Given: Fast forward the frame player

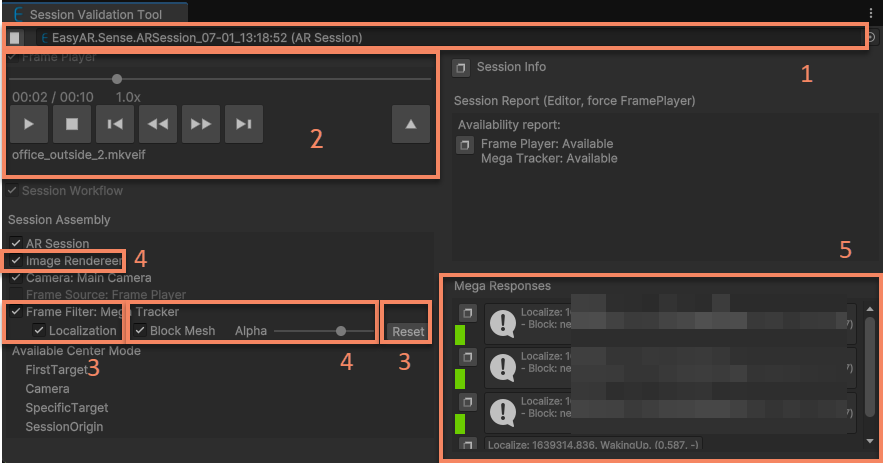Looking at the screenshot, I should [201, 124].
